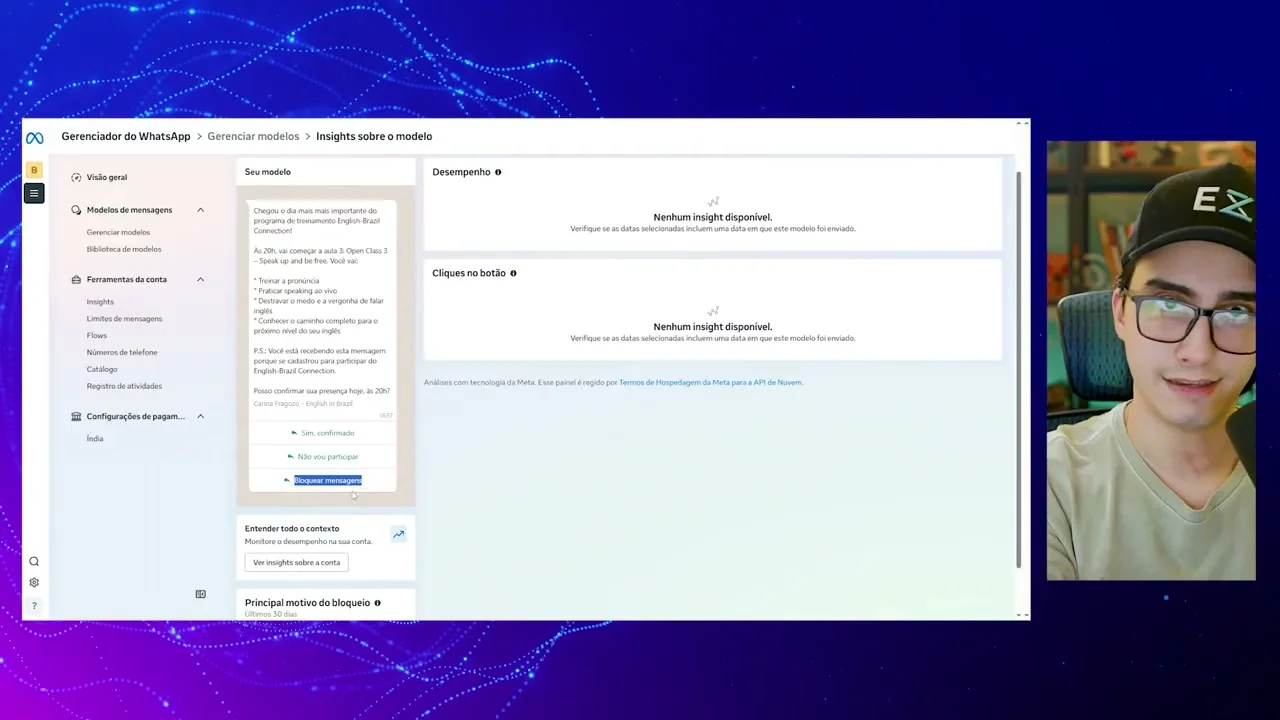Collapse the Configurações de pagamento section chevron
Viewport: 1280px width, 720px height.
coord(200,416)
